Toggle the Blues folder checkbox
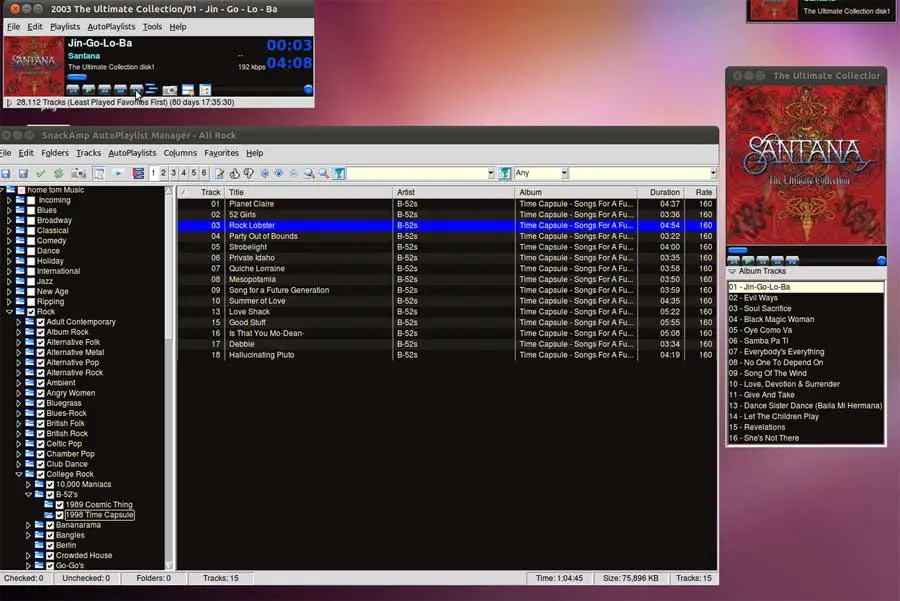 coord(31,211)
